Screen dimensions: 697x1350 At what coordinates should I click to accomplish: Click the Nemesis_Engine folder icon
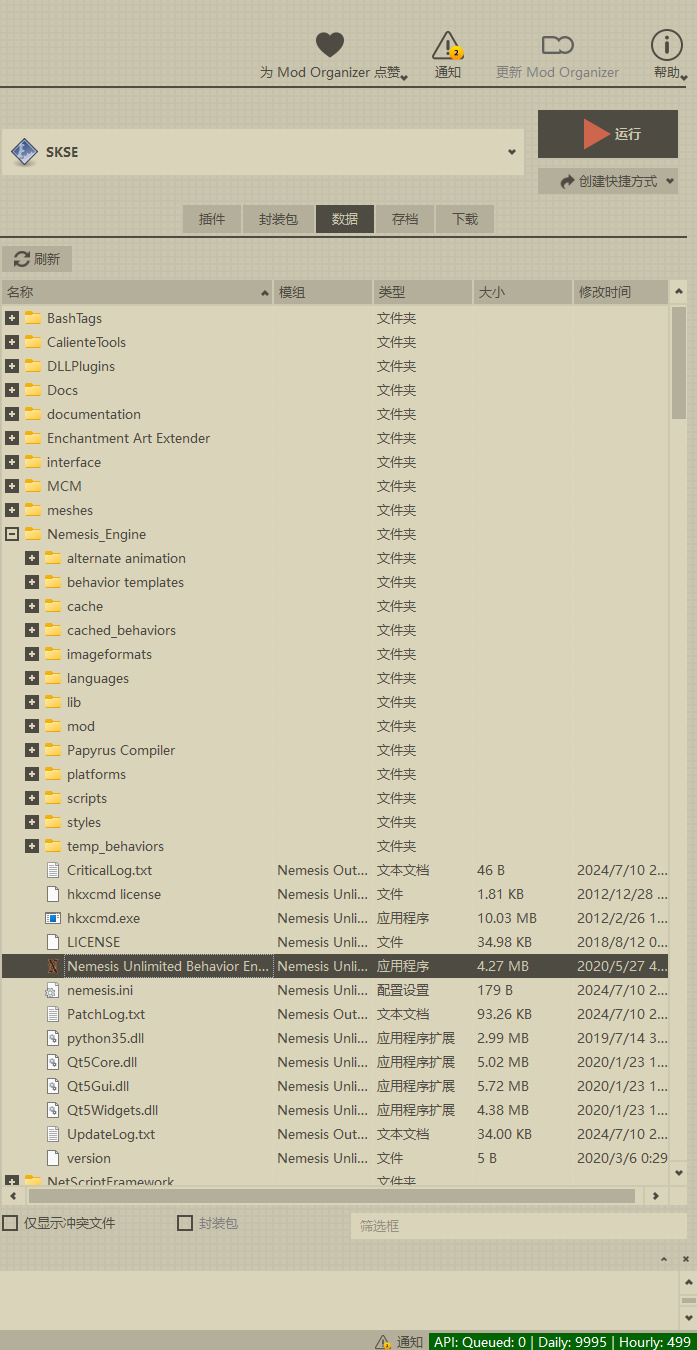(x=33, y=534)
